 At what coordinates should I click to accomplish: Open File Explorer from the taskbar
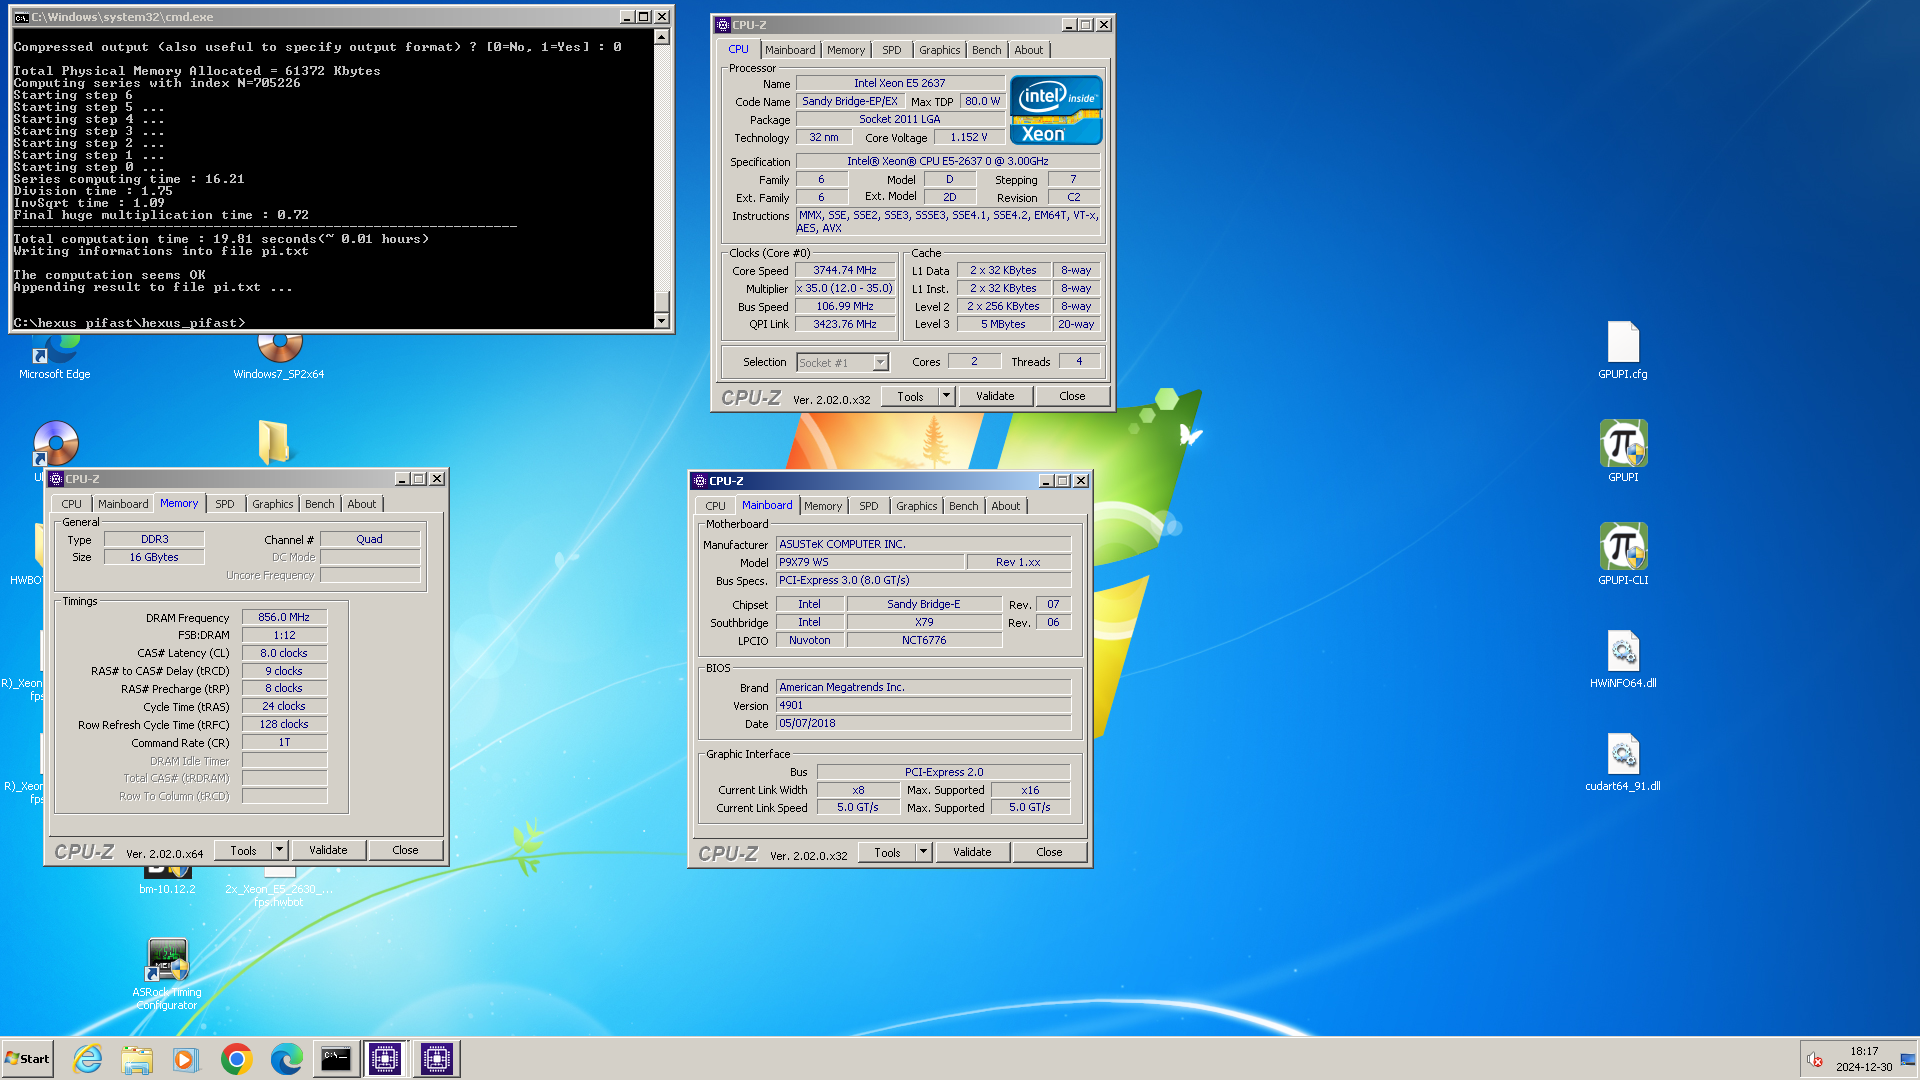(x=137, y=1059)
